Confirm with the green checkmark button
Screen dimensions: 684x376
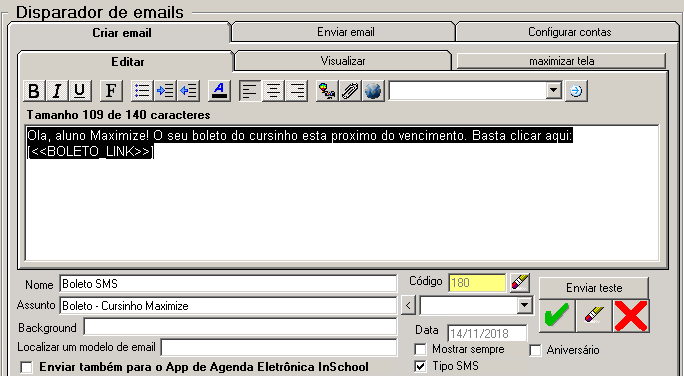(x=557, y=316)
